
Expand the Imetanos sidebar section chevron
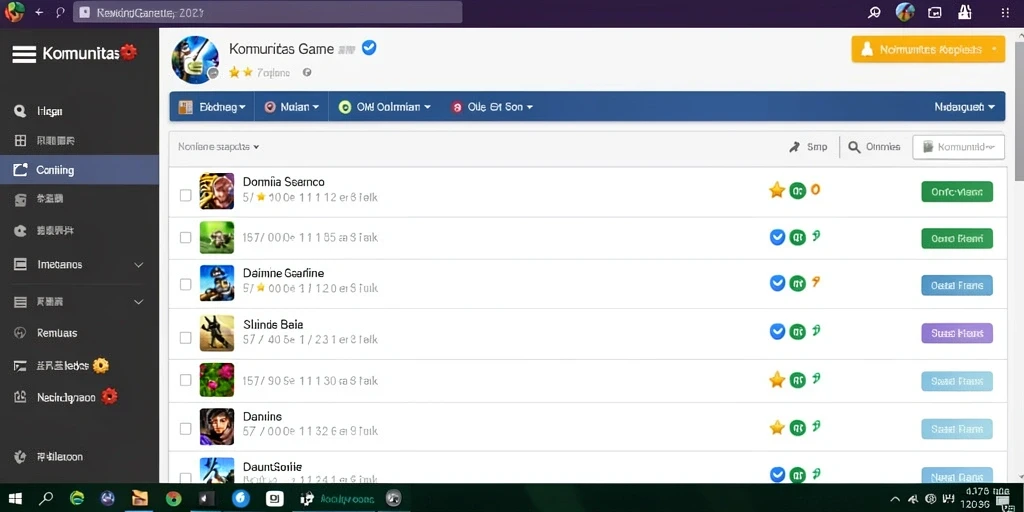click(138, 265)
